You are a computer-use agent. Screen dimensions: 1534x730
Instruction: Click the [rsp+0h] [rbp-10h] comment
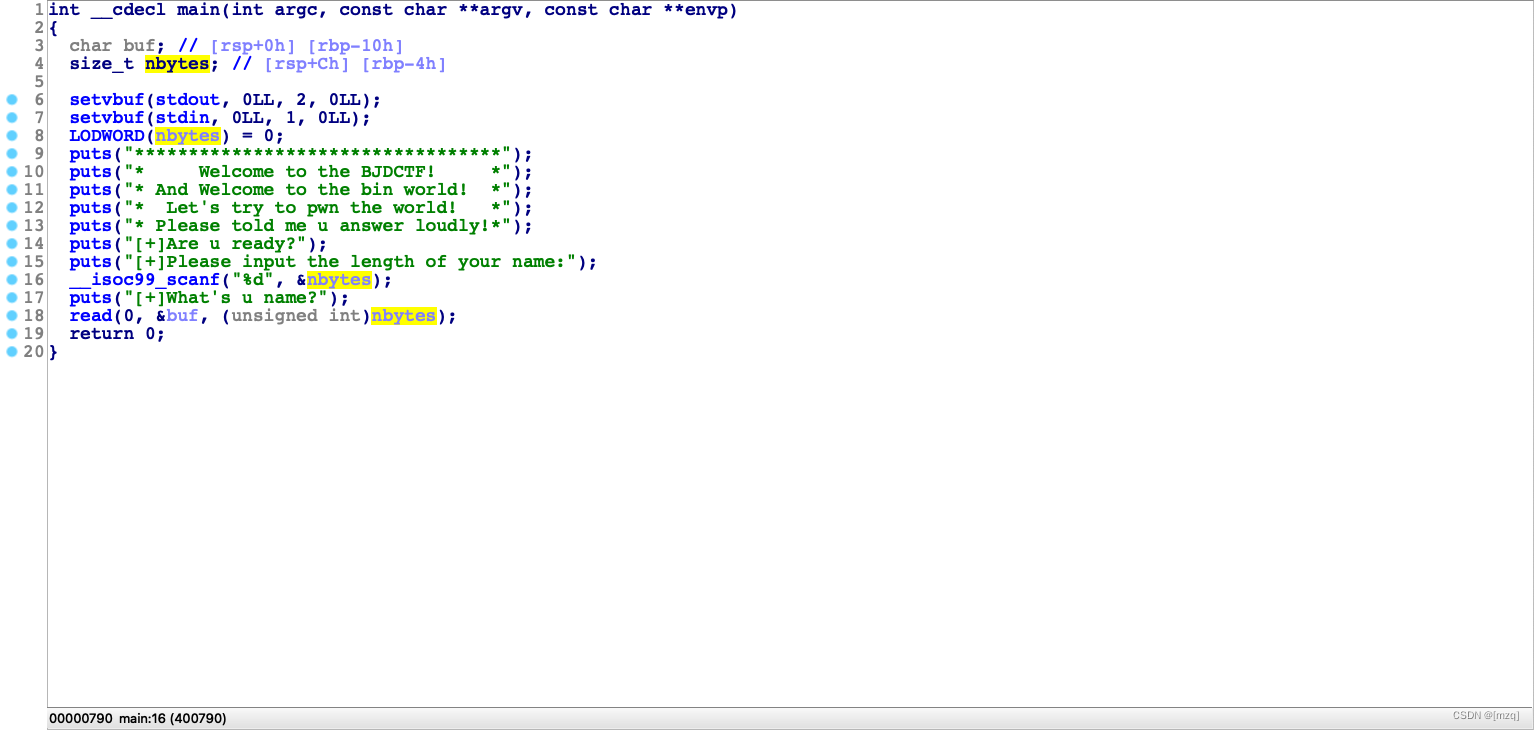click(x=307, y=46)
